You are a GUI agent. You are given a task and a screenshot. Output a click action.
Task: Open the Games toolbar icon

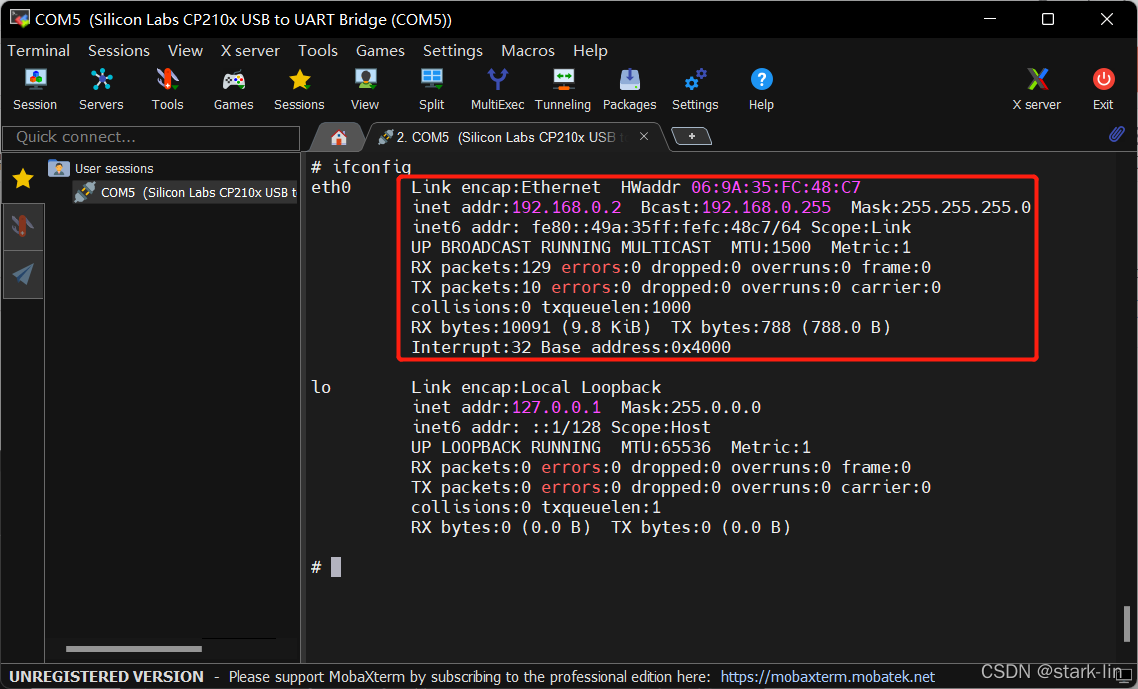(x=233, y=89)
